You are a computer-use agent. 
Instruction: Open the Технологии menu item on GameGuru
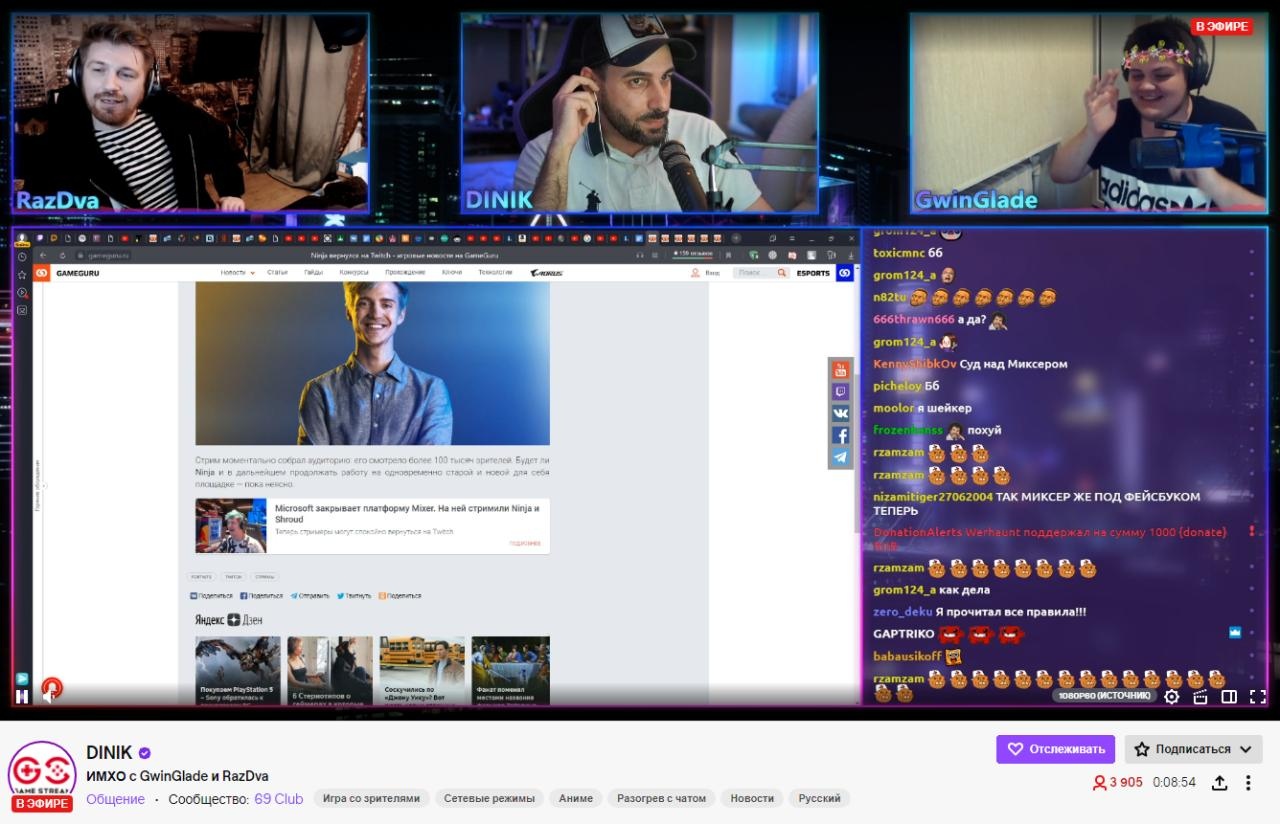click(x=495, y=272)
